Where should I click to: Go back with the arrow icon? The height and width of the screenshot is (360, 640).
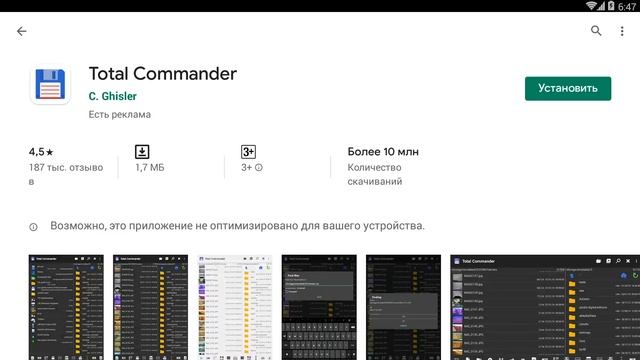pyautogui.click(x=22, y=31)
